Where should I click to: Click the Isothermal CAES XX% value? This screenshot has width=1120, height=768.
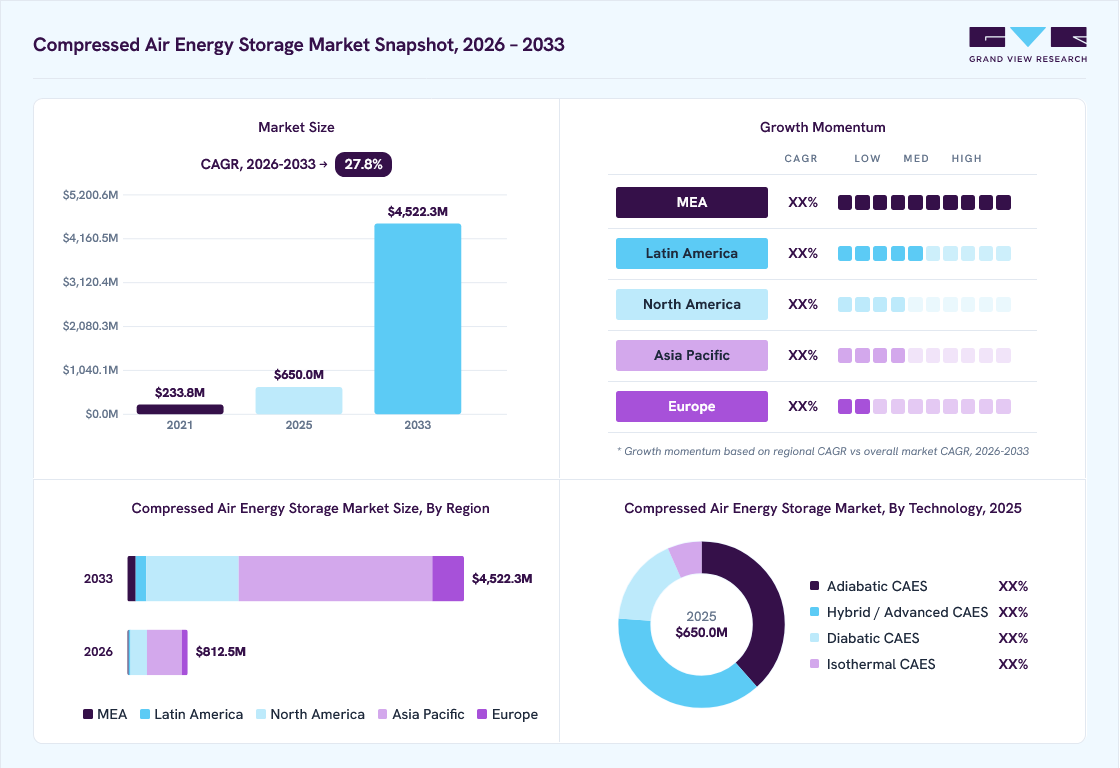click(x=1013, y=664)
